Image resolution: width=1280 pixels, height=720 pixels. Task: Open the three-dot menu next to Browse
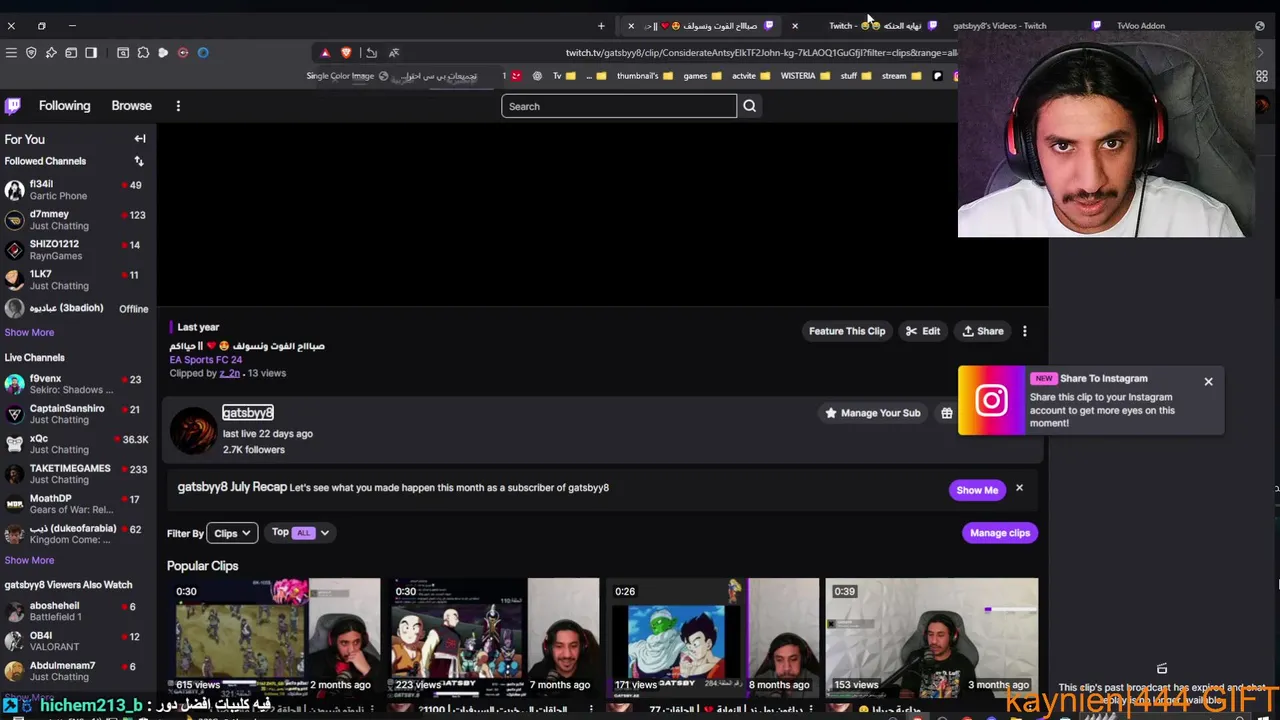pyautogui.click(x=178, y=106)
